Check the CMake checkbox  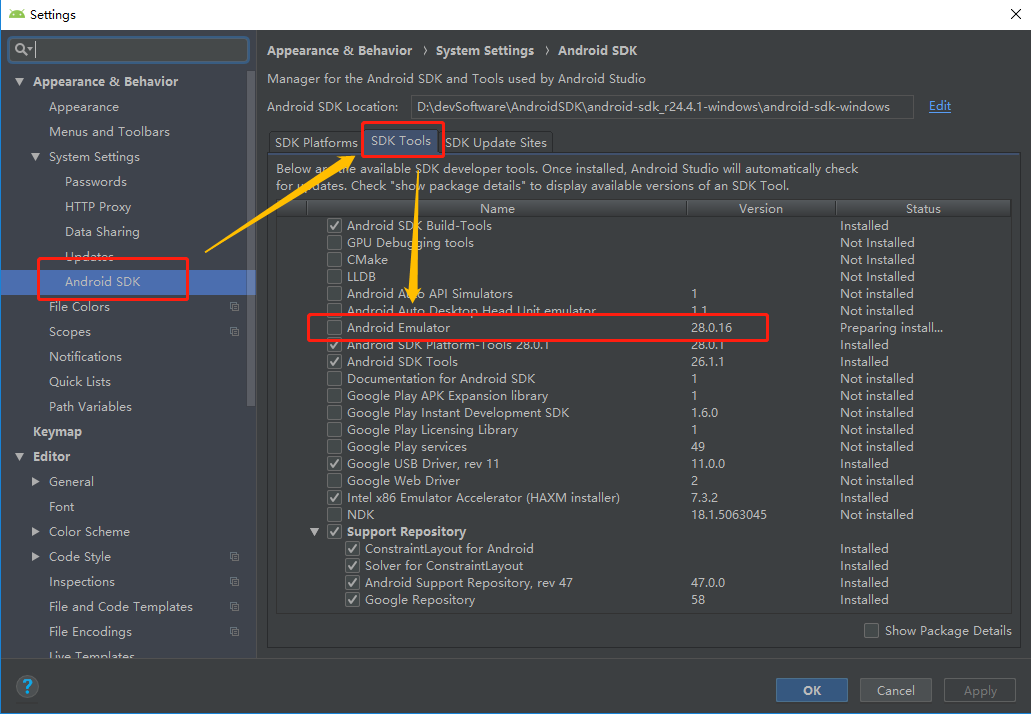click(x=335, y=260)
